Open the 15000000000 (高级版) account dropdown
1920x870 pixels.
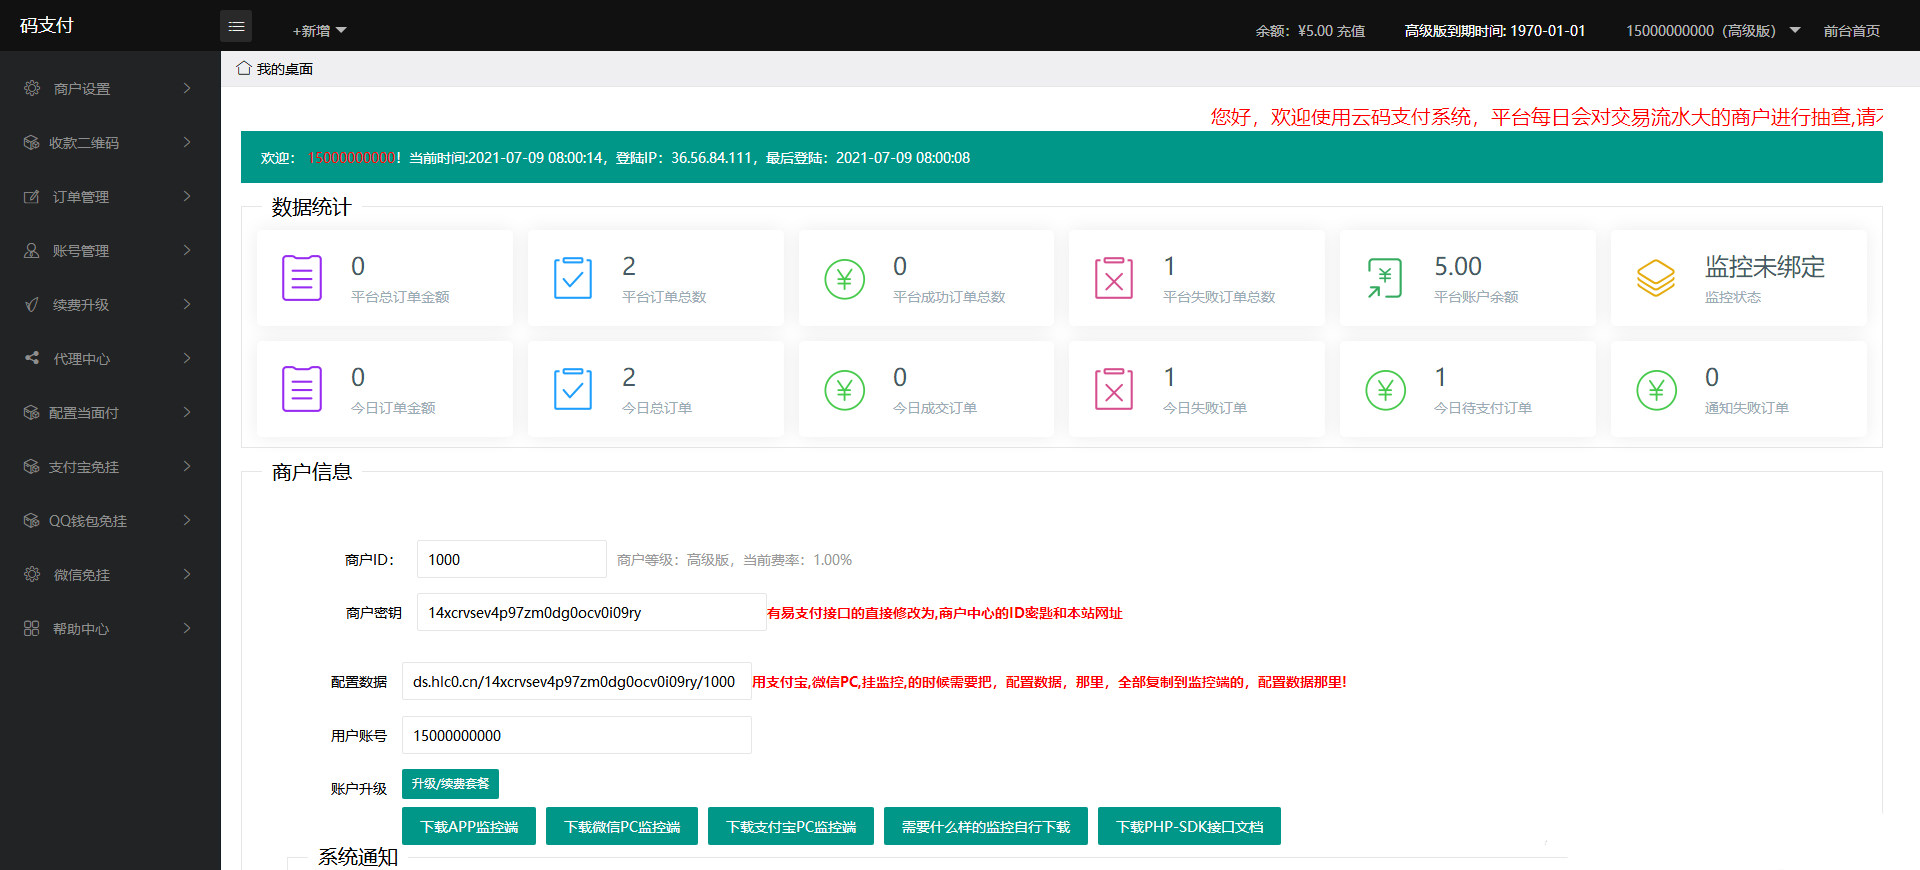(x=1712, y=30)
